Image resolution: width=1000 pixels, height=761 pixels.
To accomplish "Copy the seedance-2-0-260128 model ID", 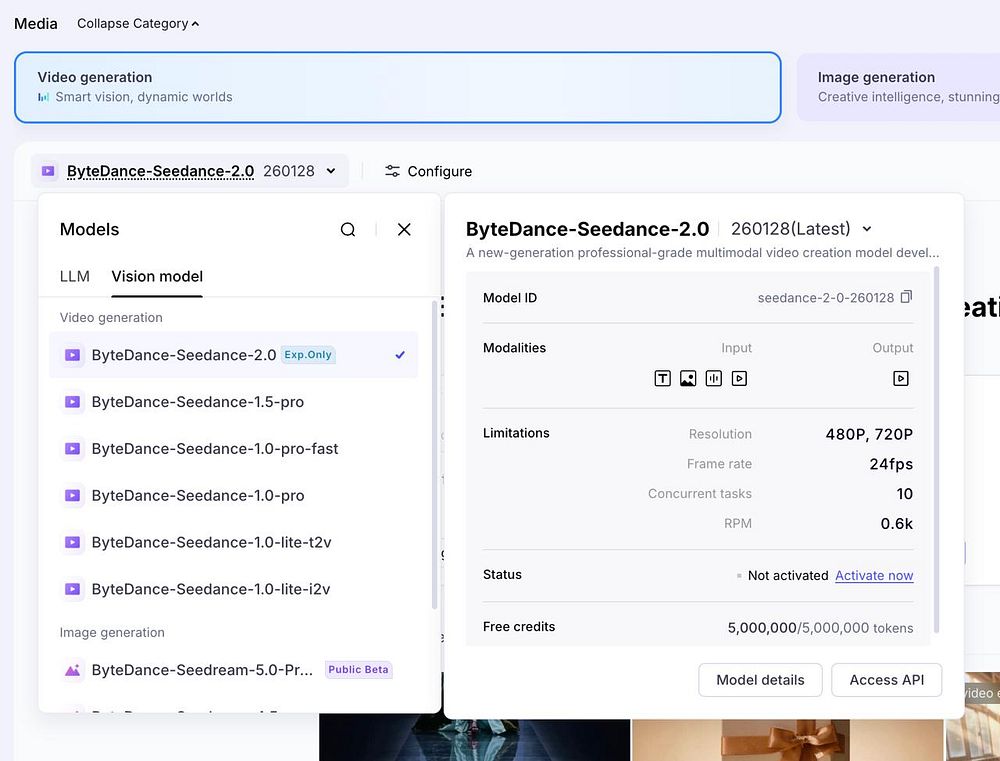I will [x=906, y=297].
